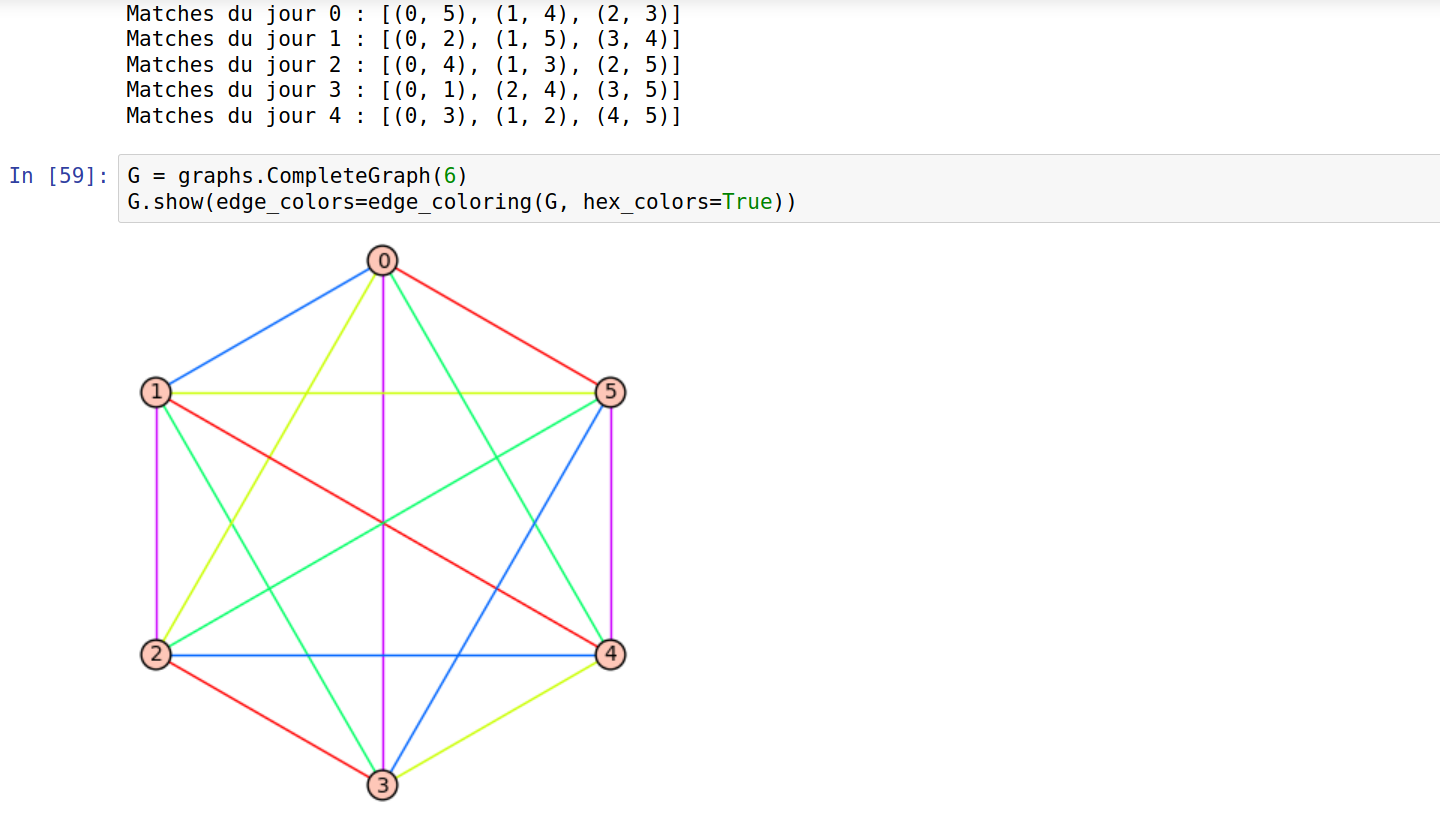Click the vertex labeled 5
Image resolution: width=1440 pixels, height=820 pixels.
pos(610,392)
